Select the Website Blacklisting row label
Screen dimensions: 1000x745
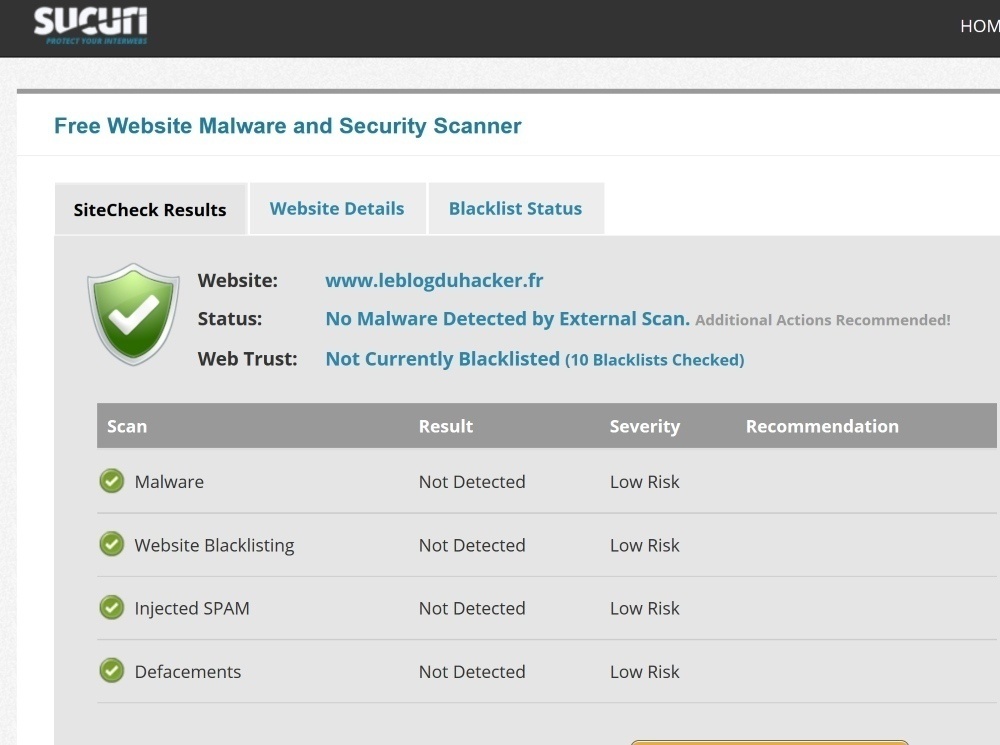(x=214, y=545)
